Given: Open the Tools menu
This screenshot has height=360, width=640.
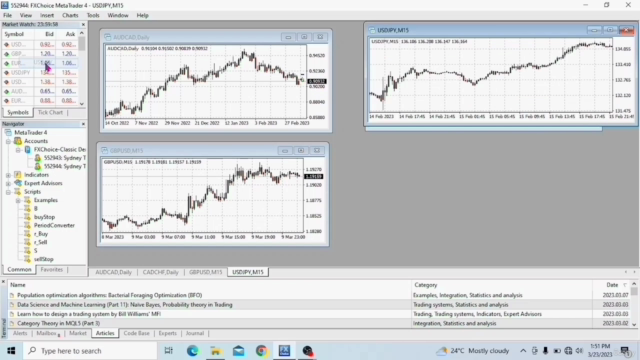Looking at the screenshot, I should pyautogui.click(x=93, y=16).
